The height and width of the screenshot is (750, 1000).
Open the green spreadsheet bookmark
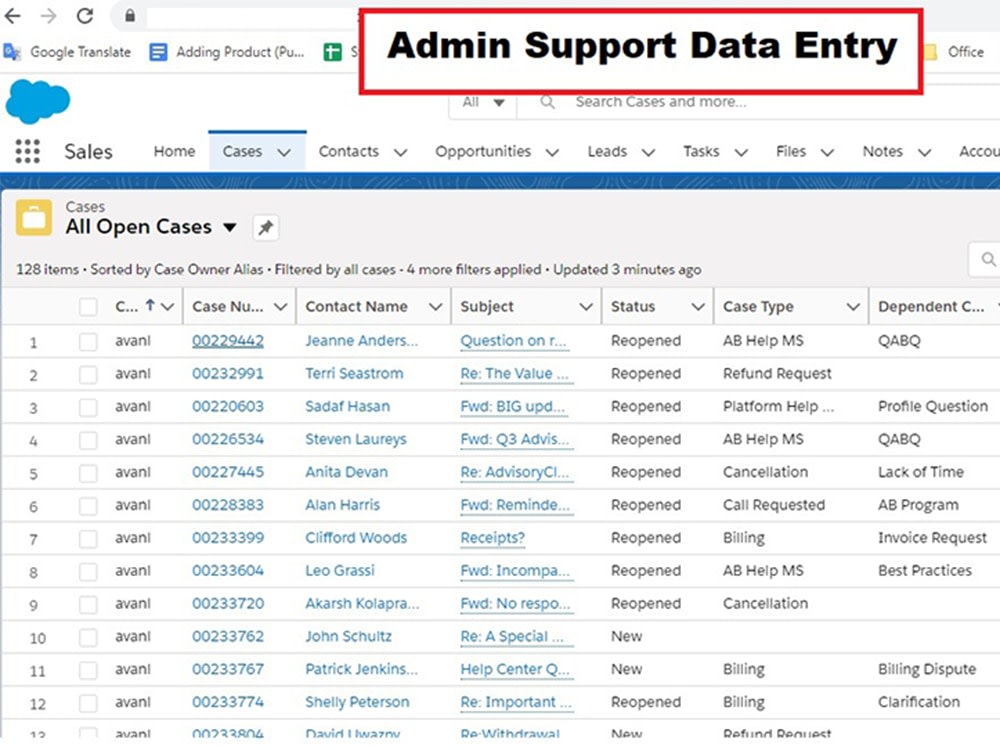(332, 52)
